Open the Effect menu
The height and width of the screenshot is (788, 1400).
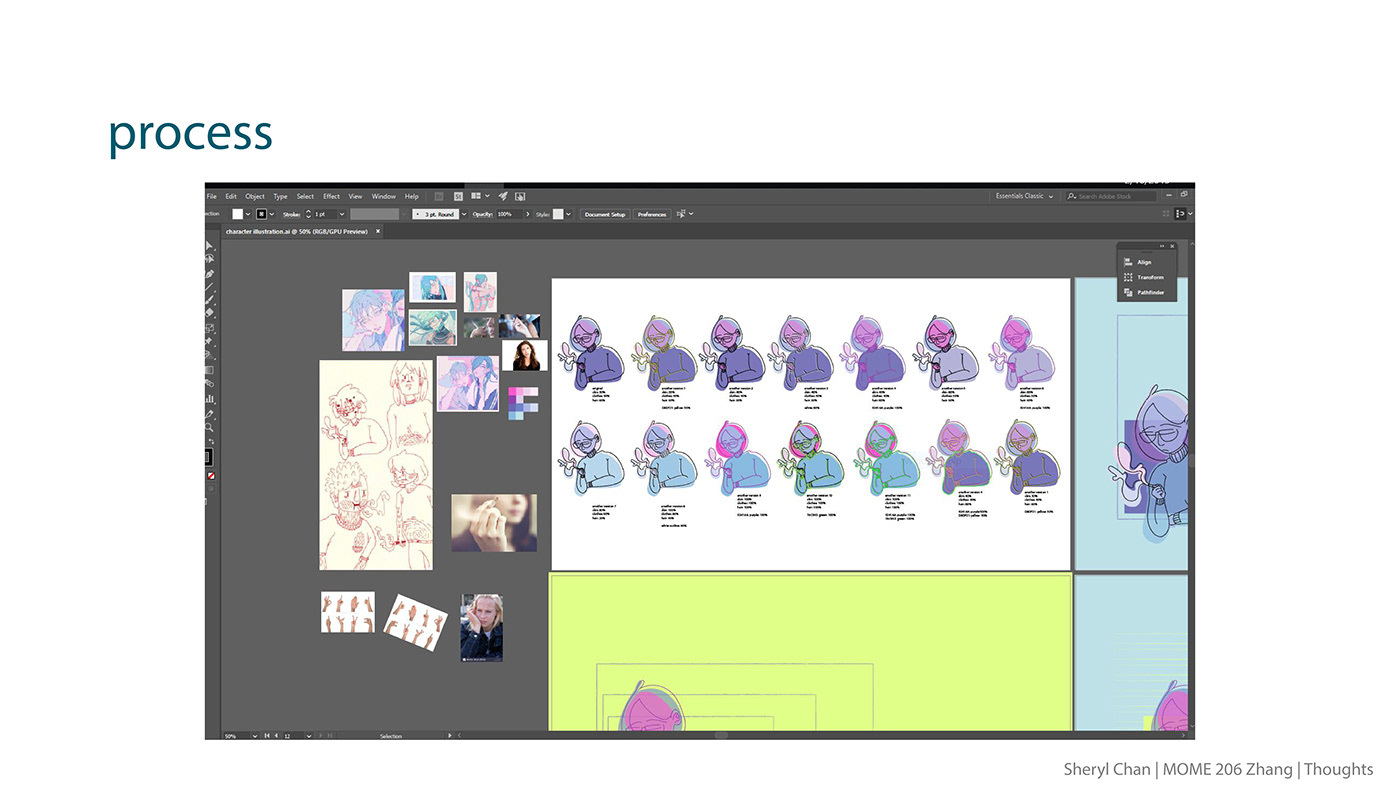tap(331, 196)
